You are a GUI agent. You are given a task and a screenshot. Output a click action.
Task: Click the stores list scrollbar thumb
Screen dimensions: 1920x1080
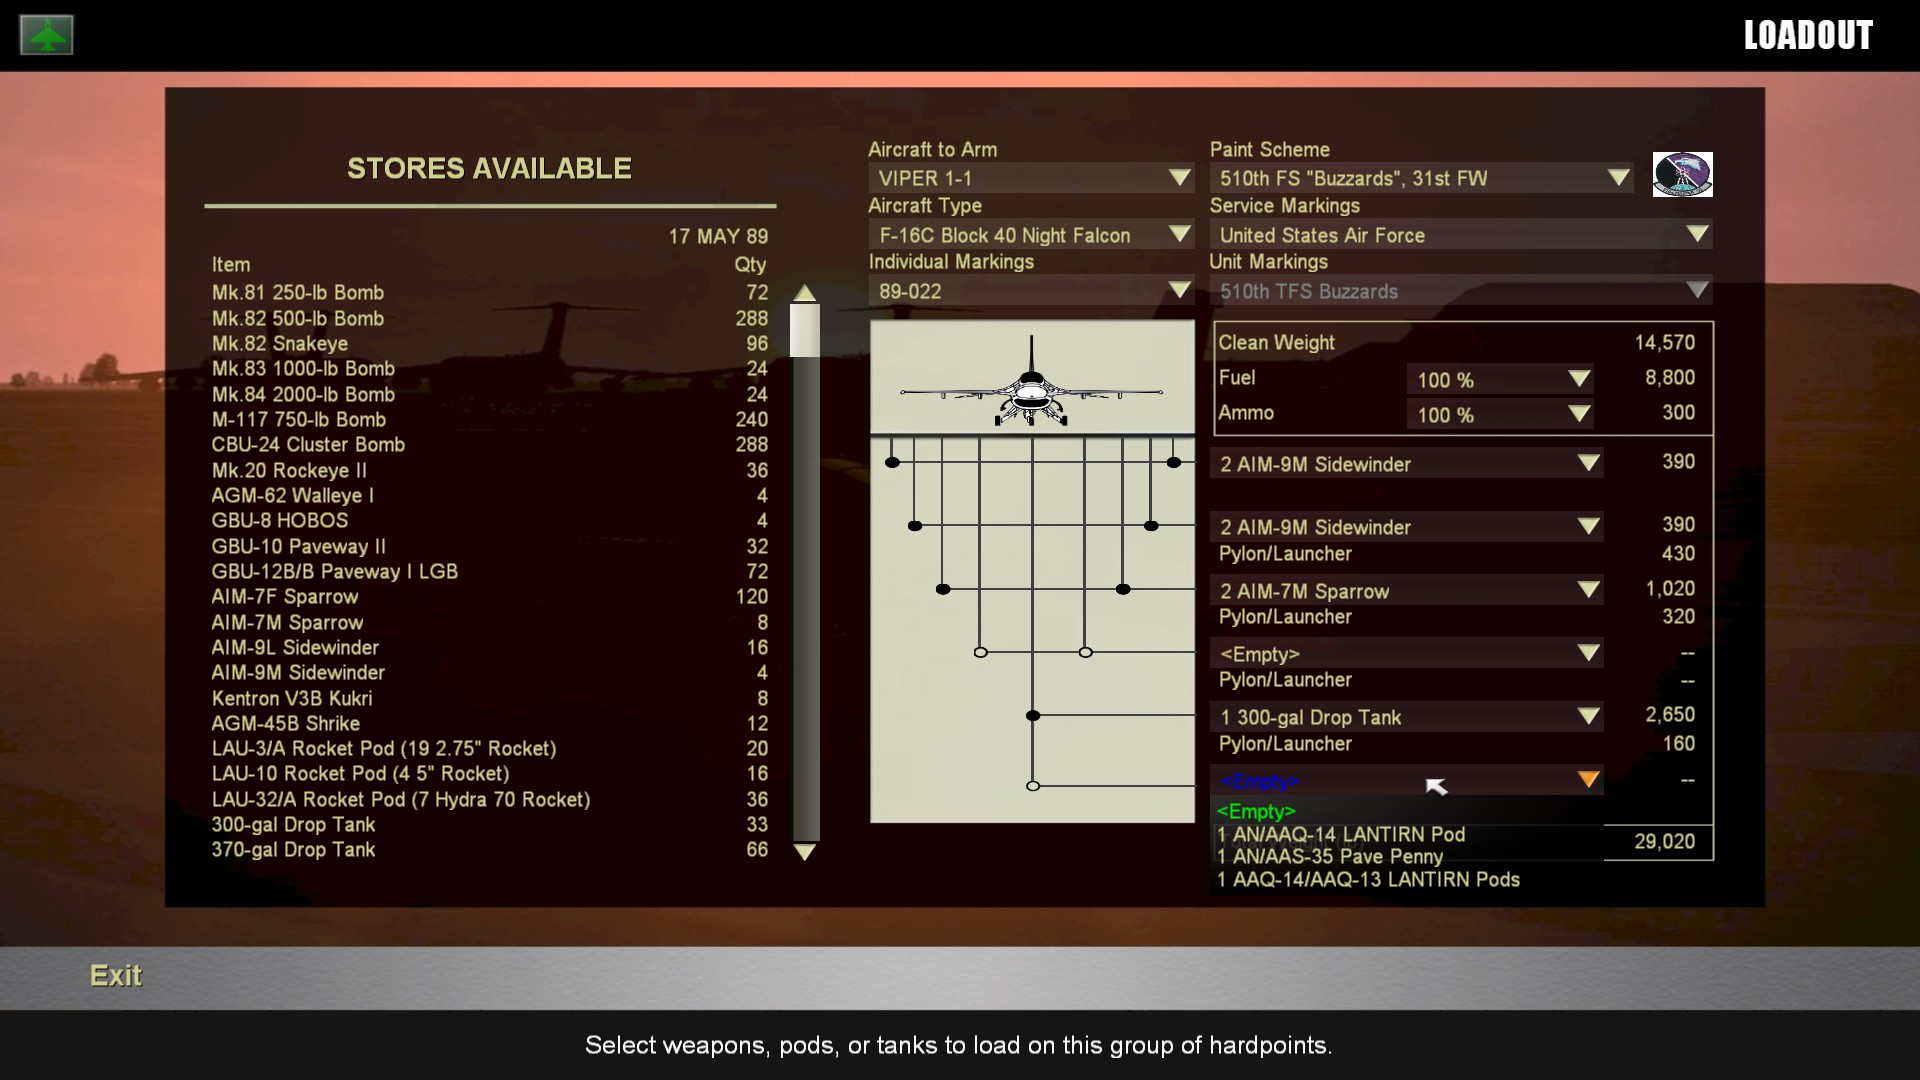[805, 330]
